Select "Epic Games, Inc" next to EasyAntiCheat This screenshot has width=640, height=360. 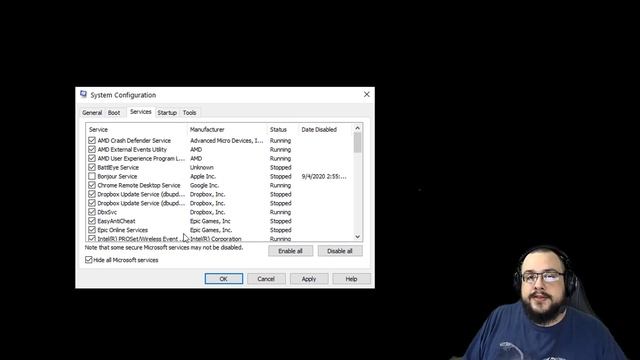click(x=210, y=221)
